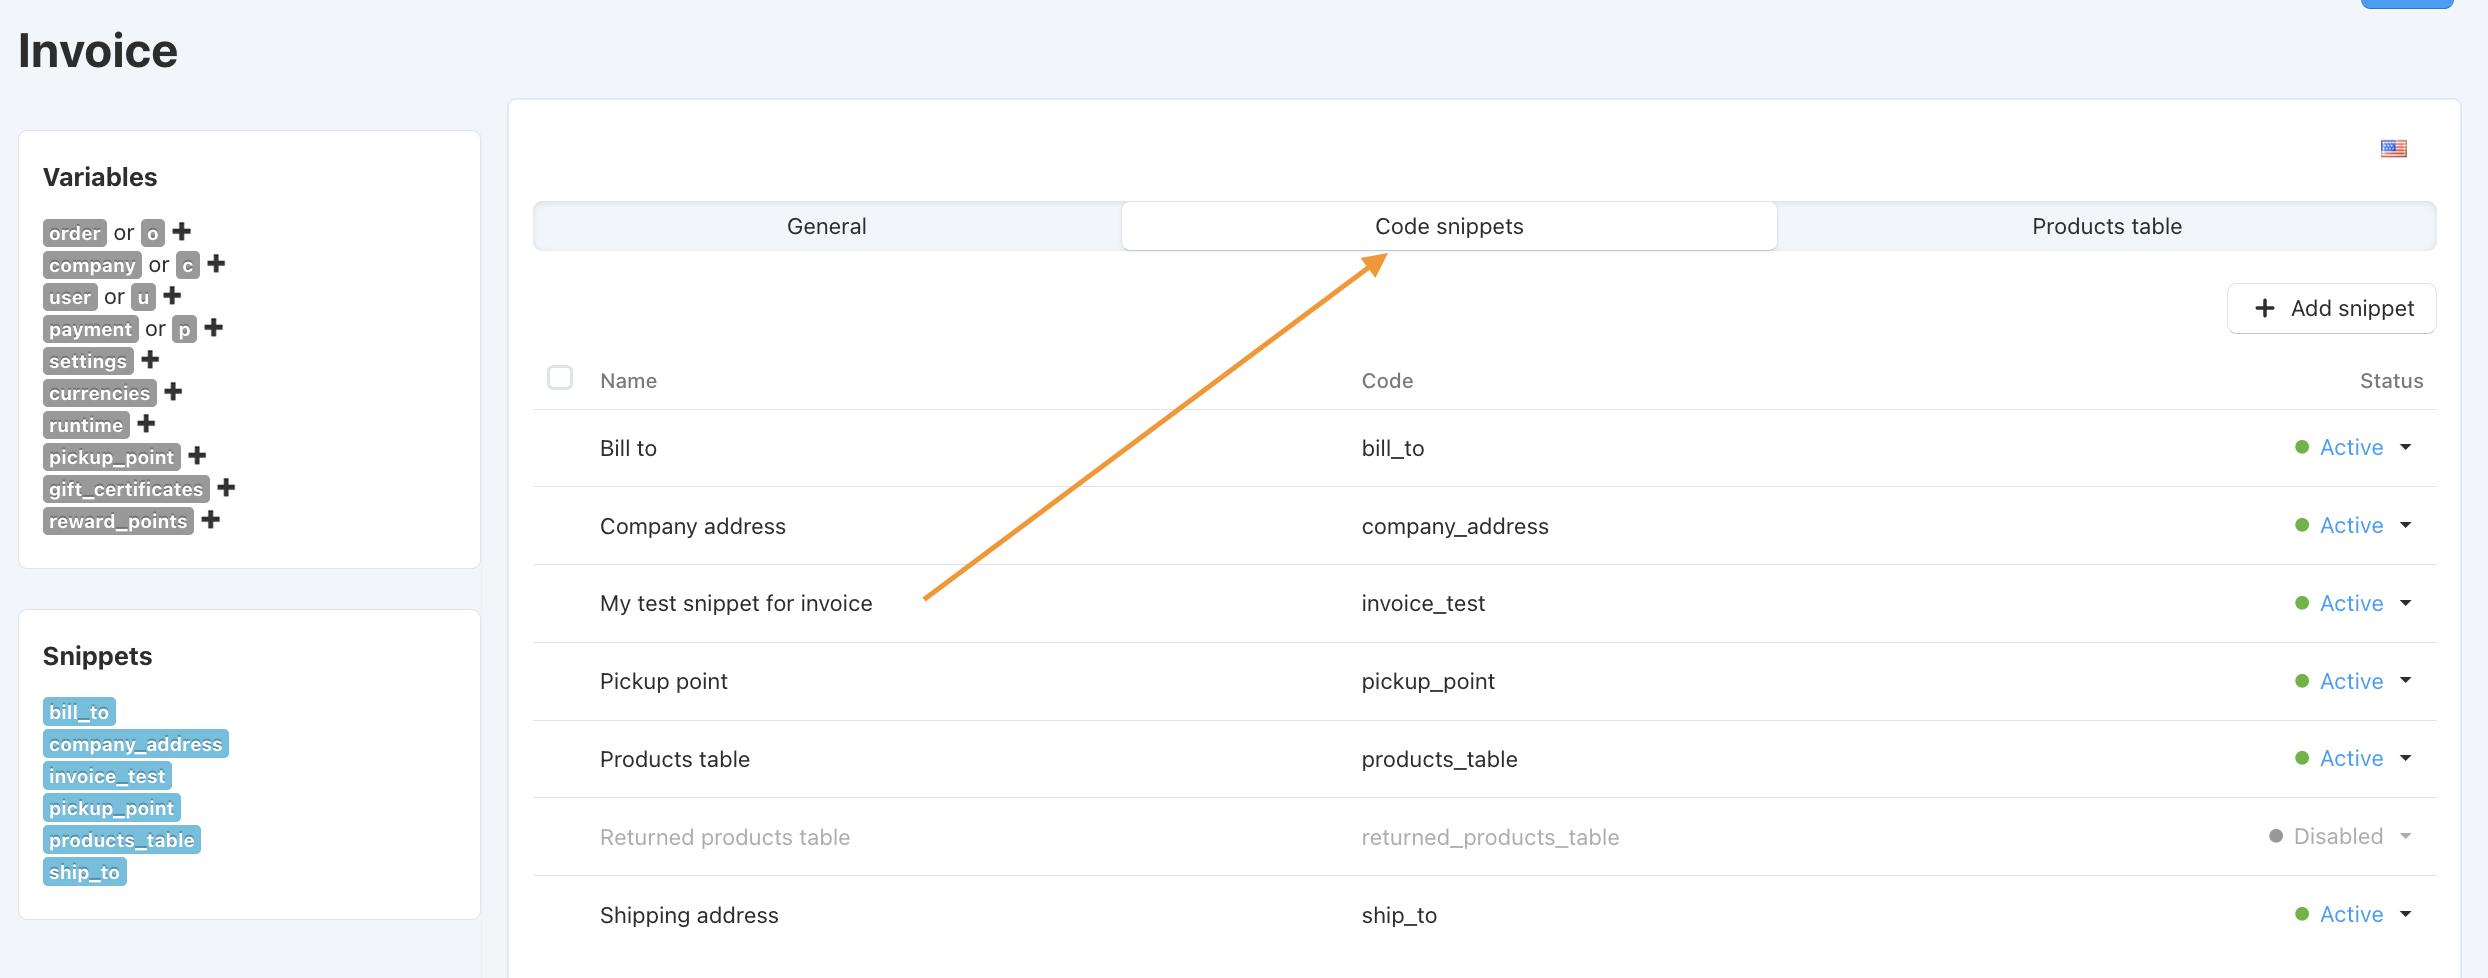Expand the reward_points variable plus icon
Screen dimensions: 2488x978
(x=210, y=520)
